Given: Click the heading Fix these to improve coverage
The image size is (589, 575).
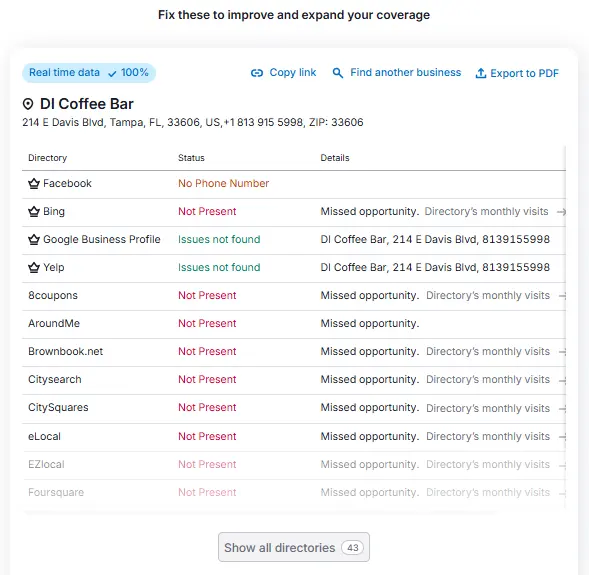Looking at the screenshot, I should pyautogui.click(x=294, y=15).
